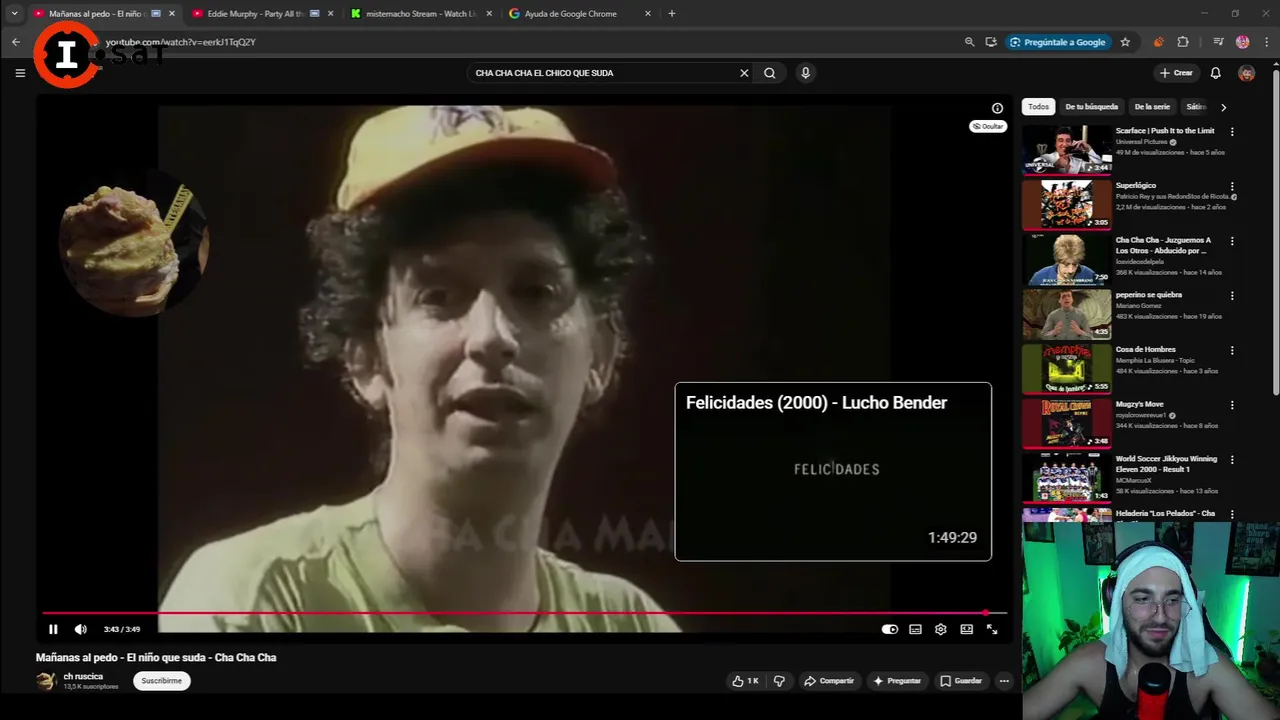This screenshot has height=720, width=1280.
Task: Dislike the video with thumbs down
Action: (780, 681)
